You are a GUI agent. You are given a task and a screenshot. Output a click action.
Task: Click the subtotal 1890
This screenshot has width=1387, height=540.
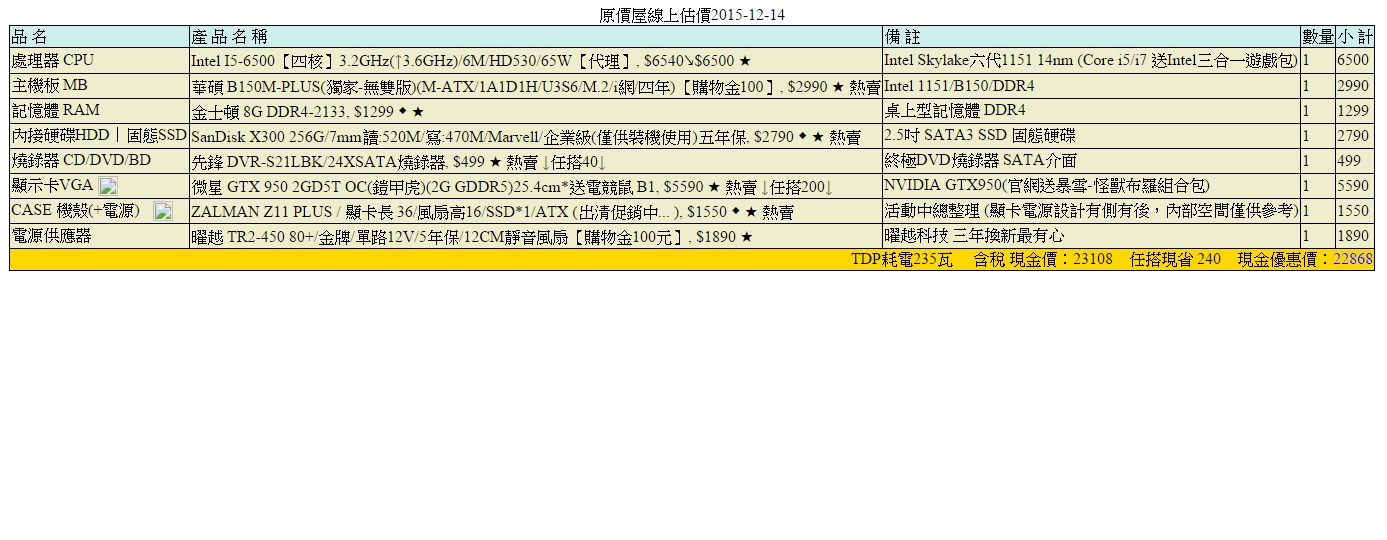[x=1353, y=236]
